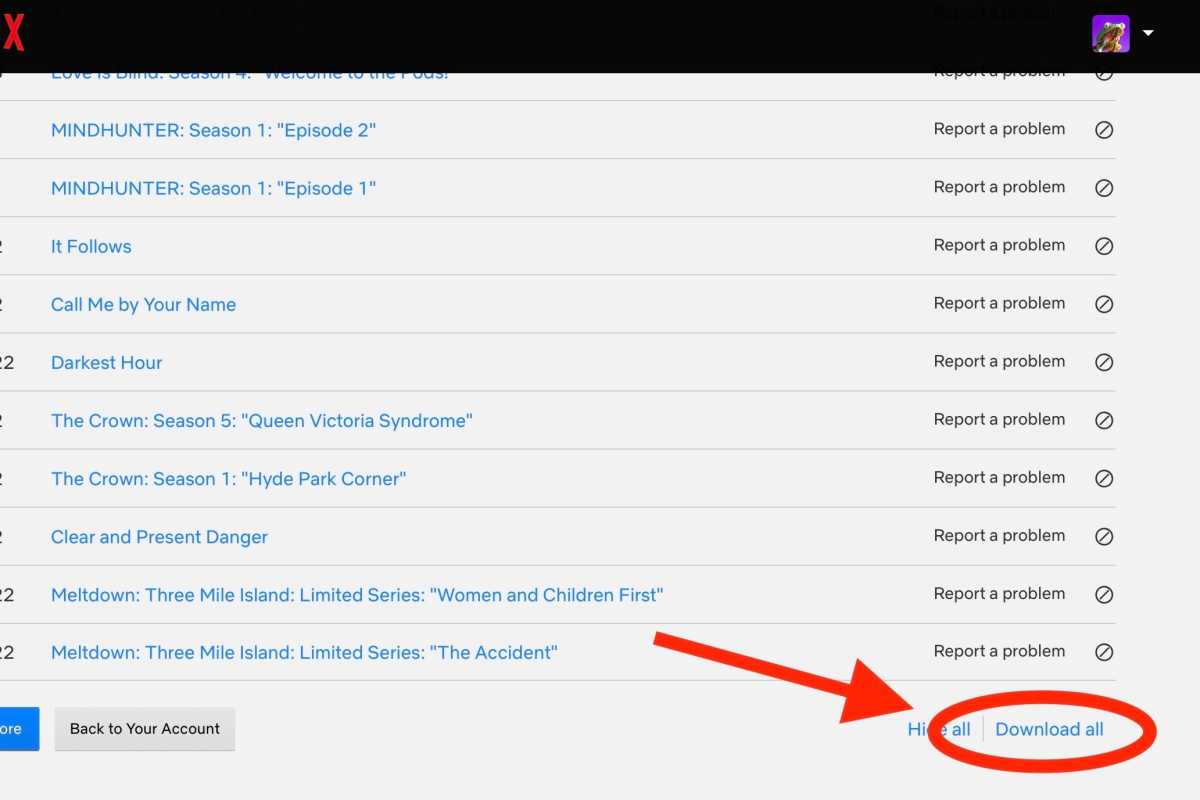
Task: Hide Darkest Hour from viewing history
Action: [1104, 362]
